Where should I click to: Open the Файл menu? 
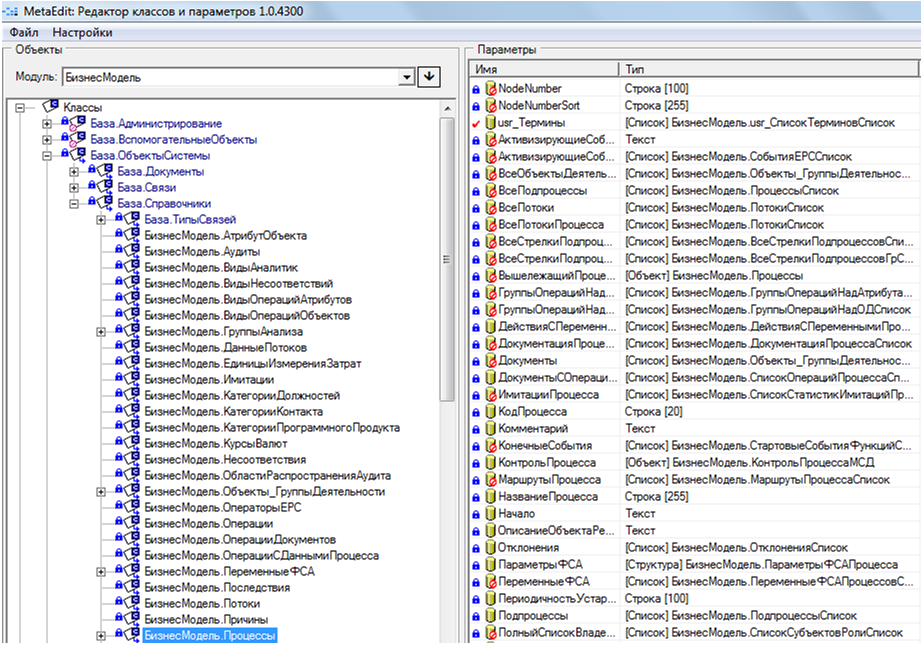click(x=24, y=32)
